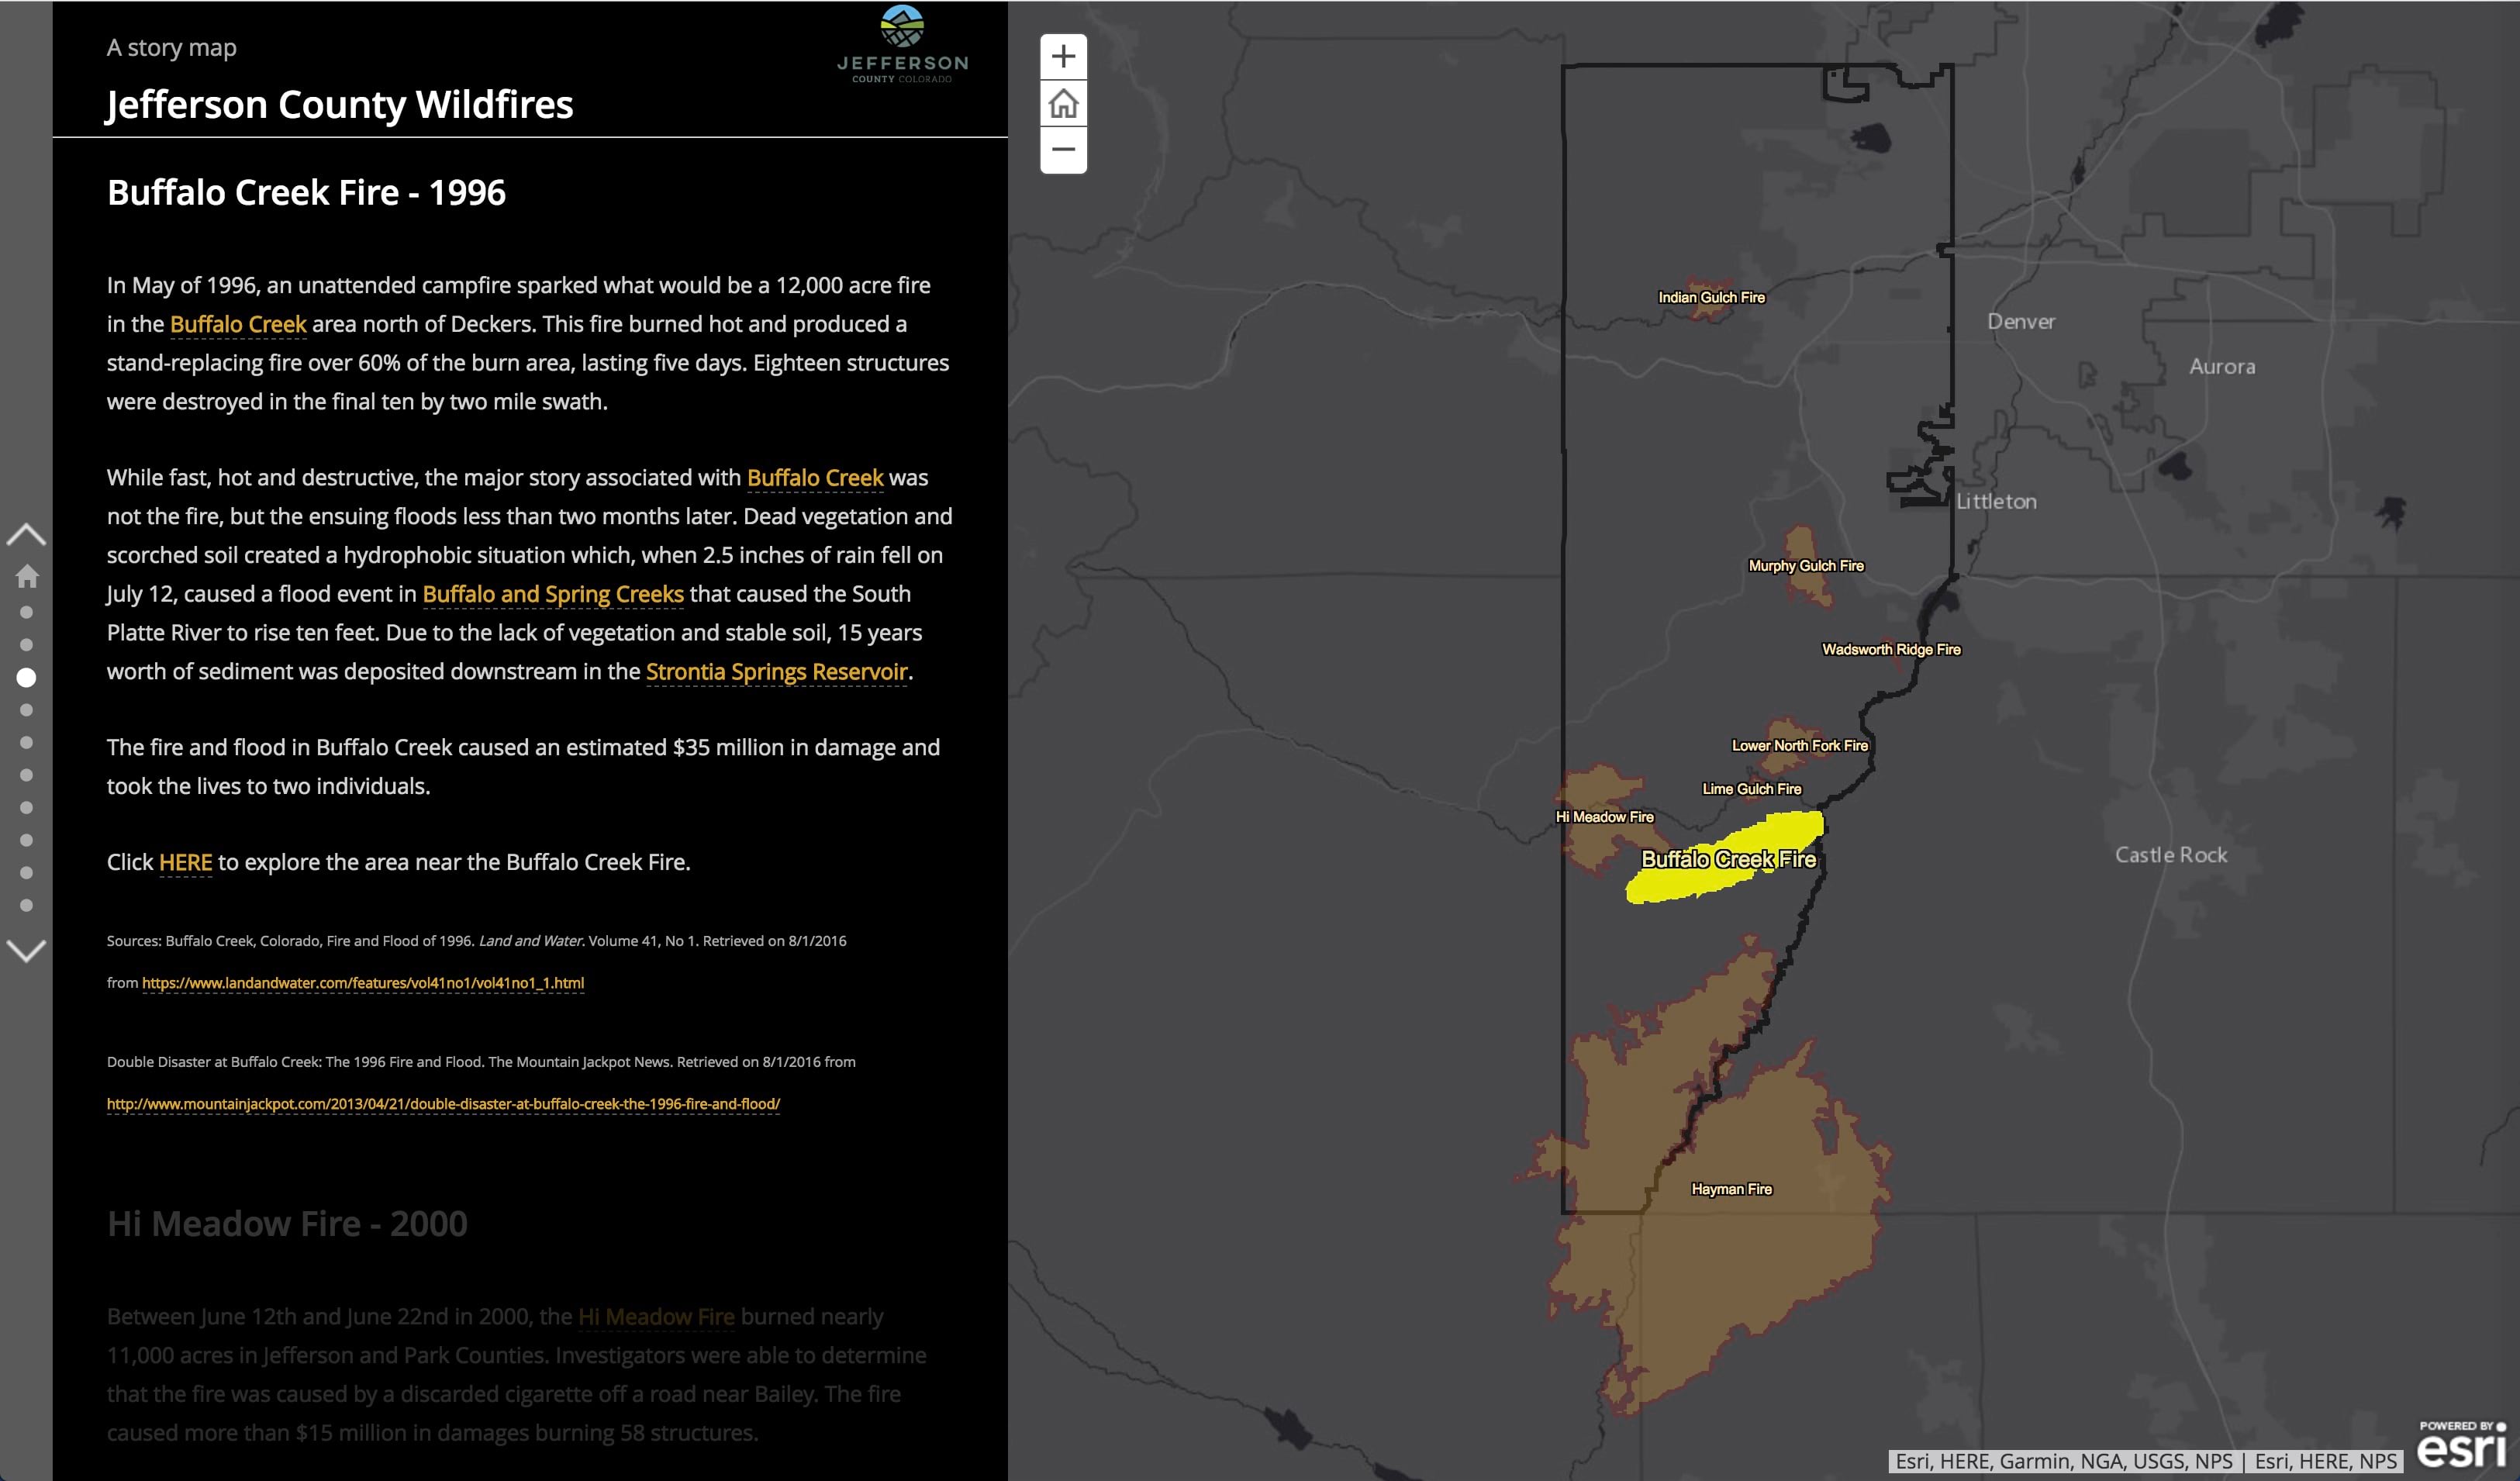
Task: Go to next section with down chevron
Action: pos(27,950)
